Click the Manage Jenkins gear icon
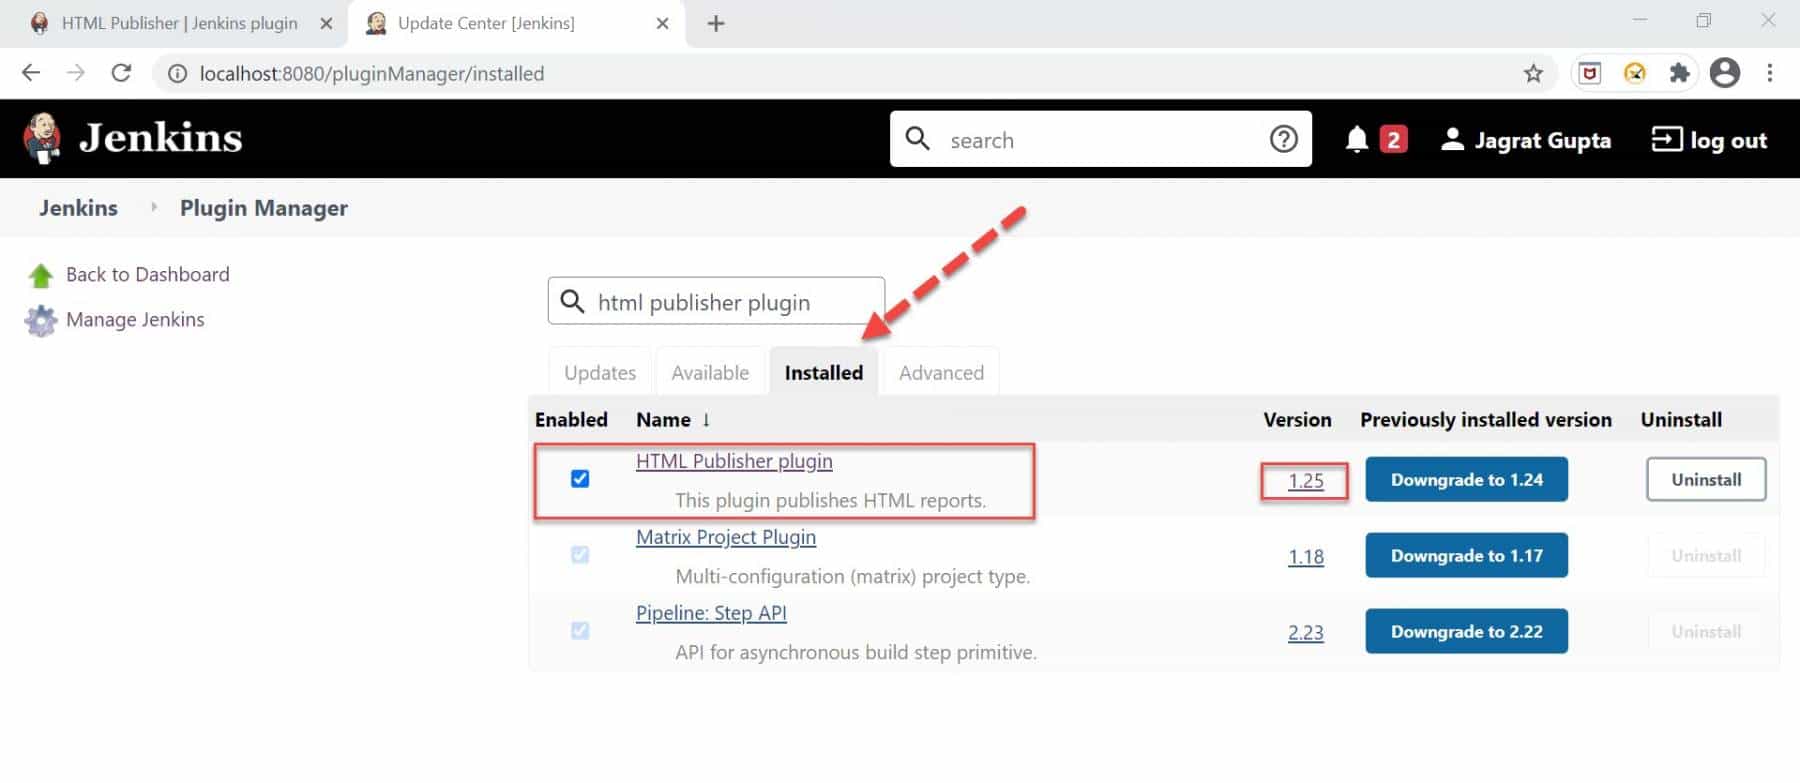The height and width of the screenshot is (783, 1800). point(41,320)
